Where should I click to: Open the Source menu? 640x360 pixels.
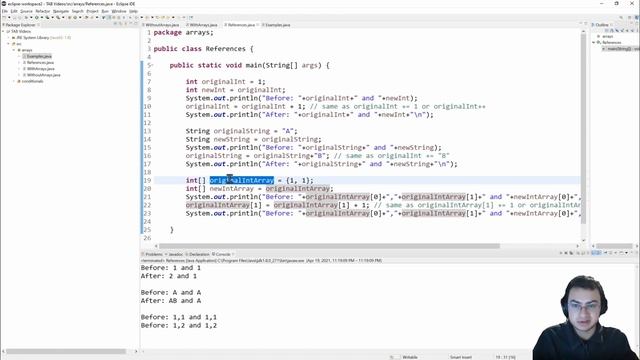click(26, 11)
